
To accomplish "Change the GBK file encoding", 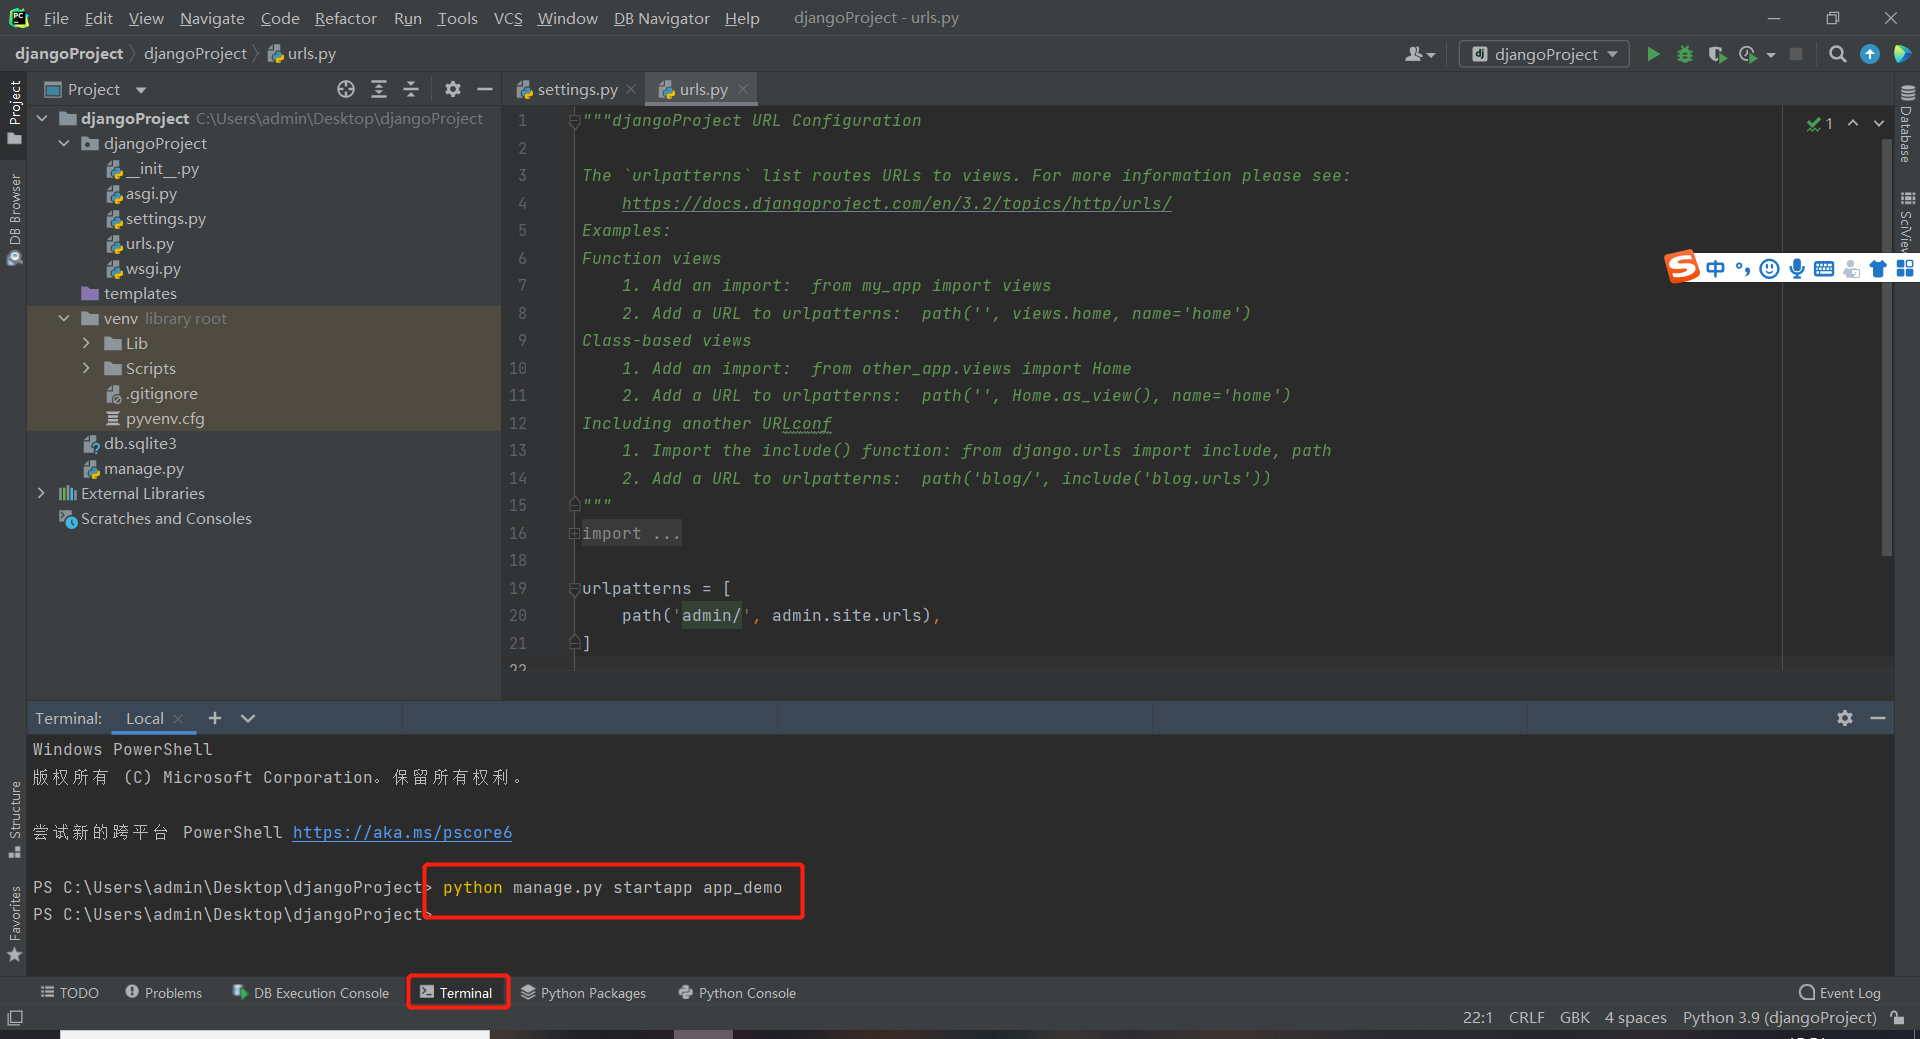I will (1574, 1018).
